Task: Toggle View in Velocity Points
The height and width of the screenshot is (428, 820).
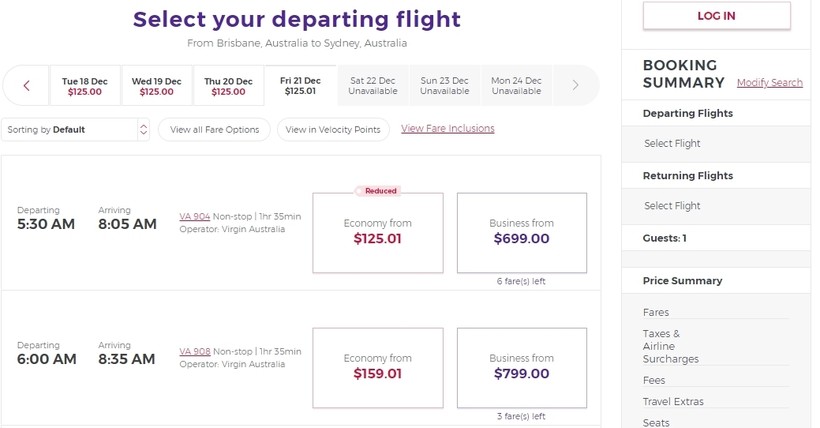Action: [x=333, y=130]
